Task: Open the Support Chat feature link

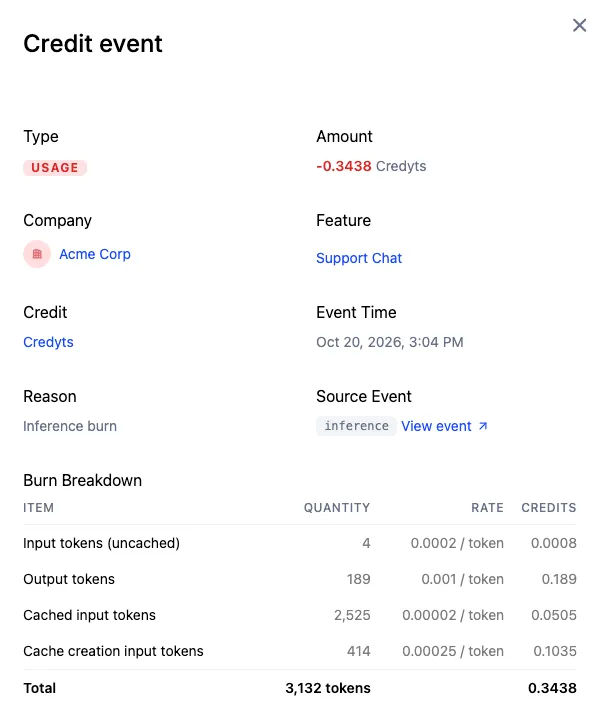Action: [x=358, y=258]
